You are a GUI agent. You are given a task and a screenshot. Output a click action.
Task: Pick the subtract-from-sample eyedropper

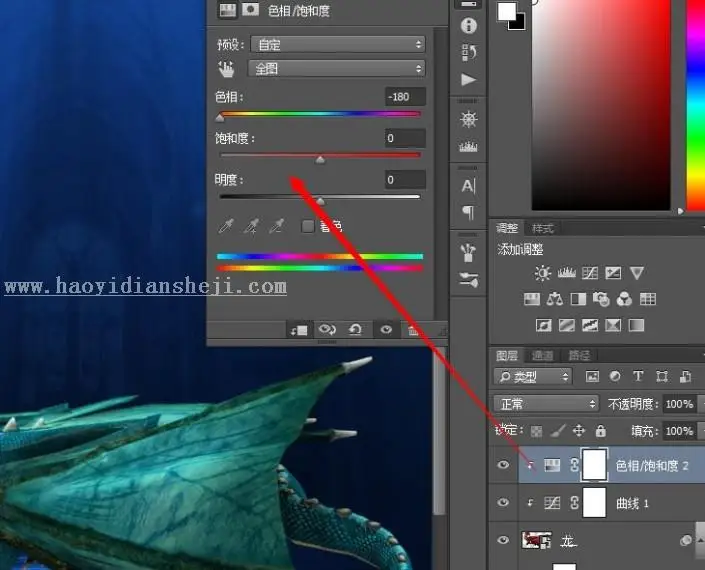[x=277, y=226]
